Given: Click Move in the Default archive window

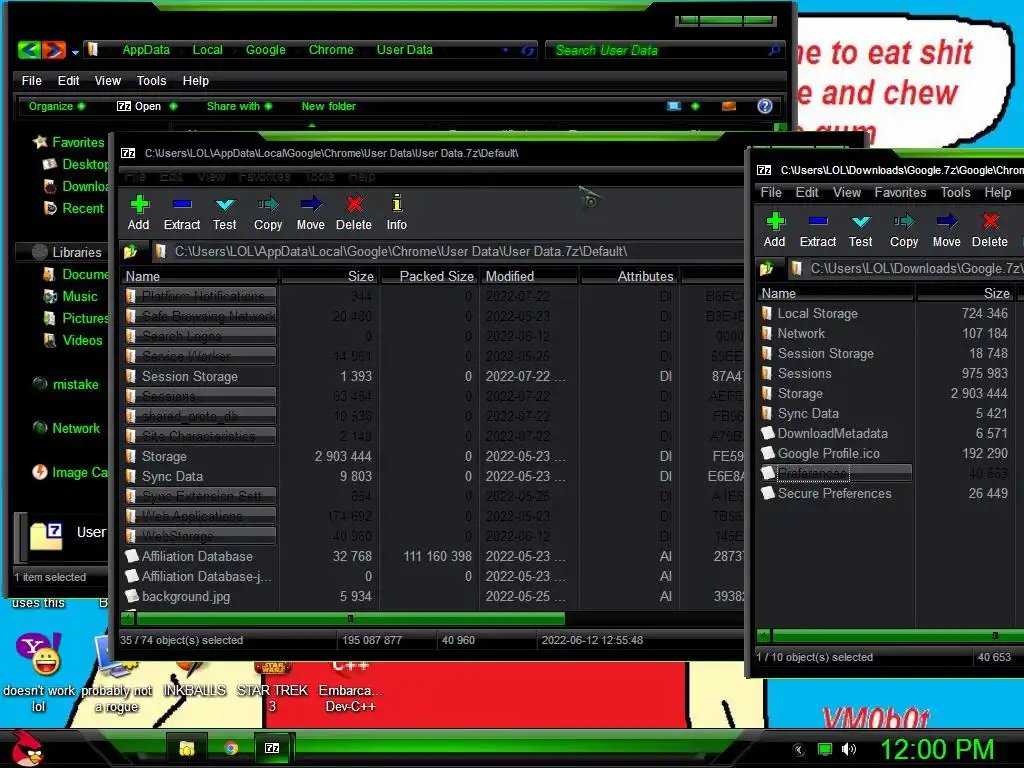Looking at the screenshot, I should 311,213.
